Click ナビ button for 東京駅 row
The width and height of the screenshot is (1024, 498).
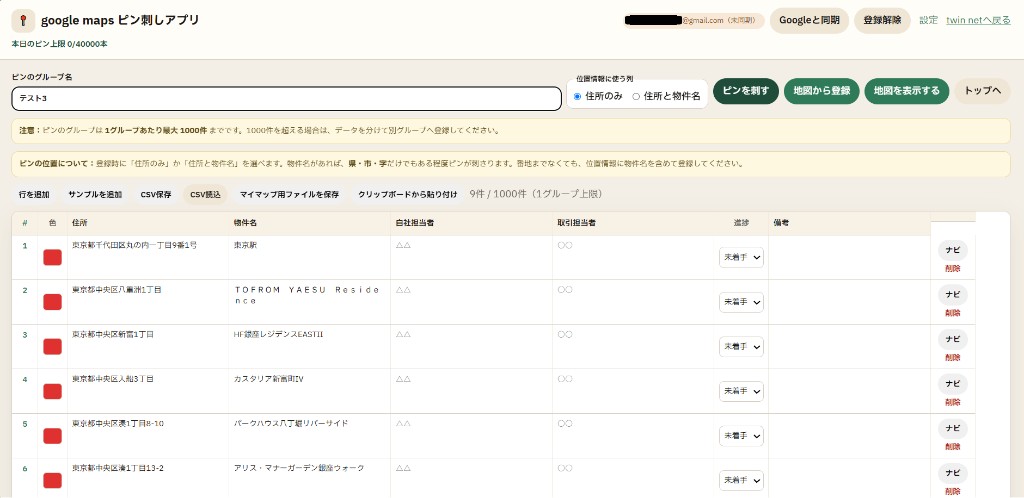[x=952, y=250]
